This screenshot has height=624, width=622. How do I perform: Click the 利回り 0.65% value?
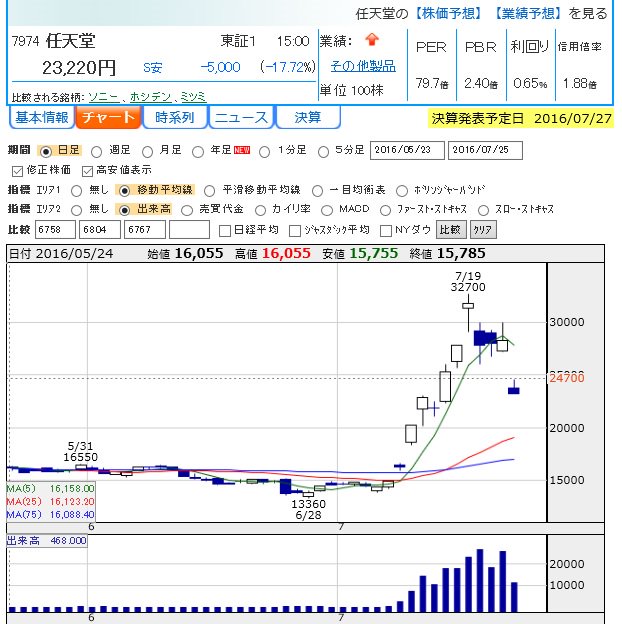pyautogui.click(x=530, y=83)
